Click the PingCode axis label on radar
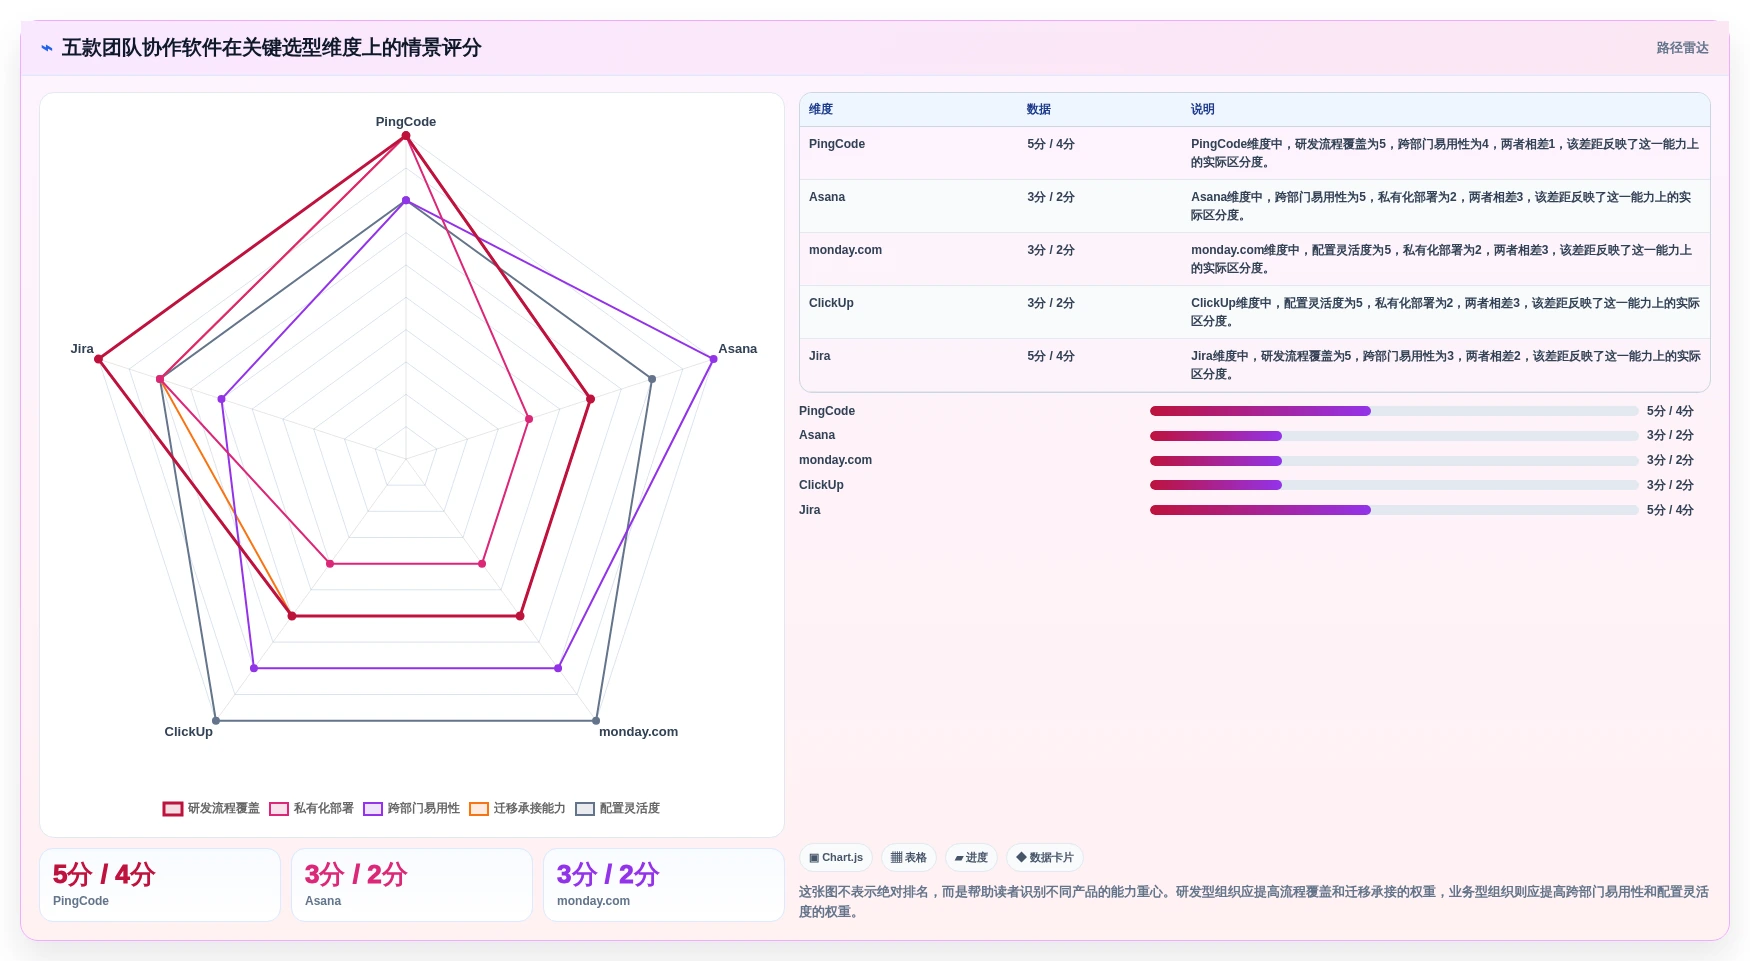1750x961 pixels. tap(406, 122)
